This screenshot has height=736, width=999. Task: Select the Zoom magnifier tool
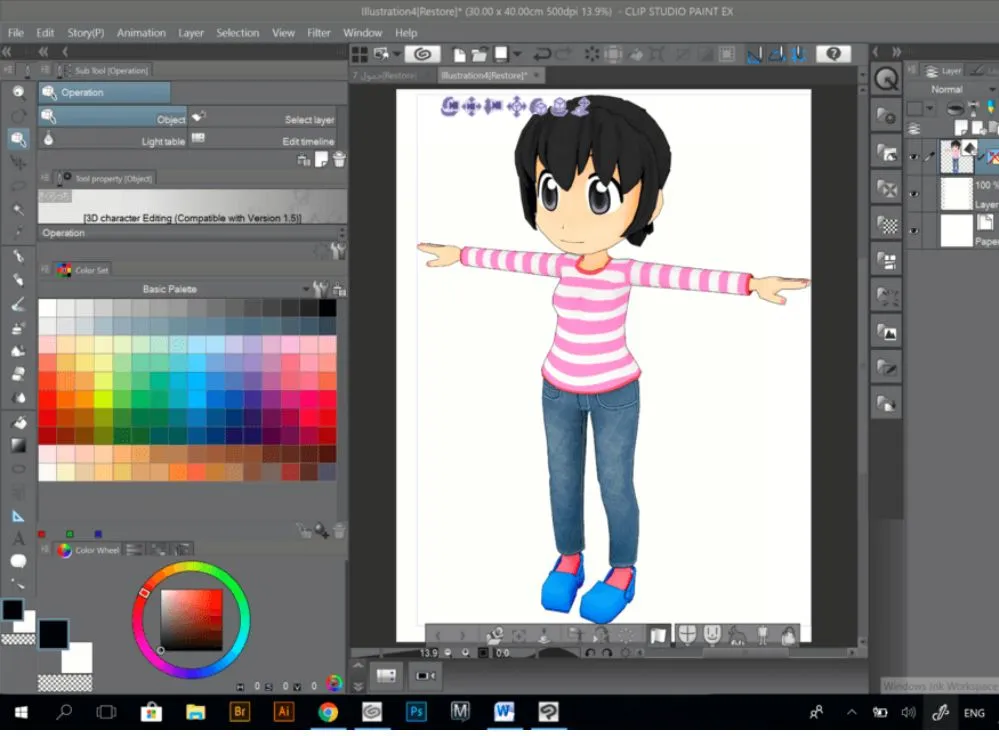point(17,91)
